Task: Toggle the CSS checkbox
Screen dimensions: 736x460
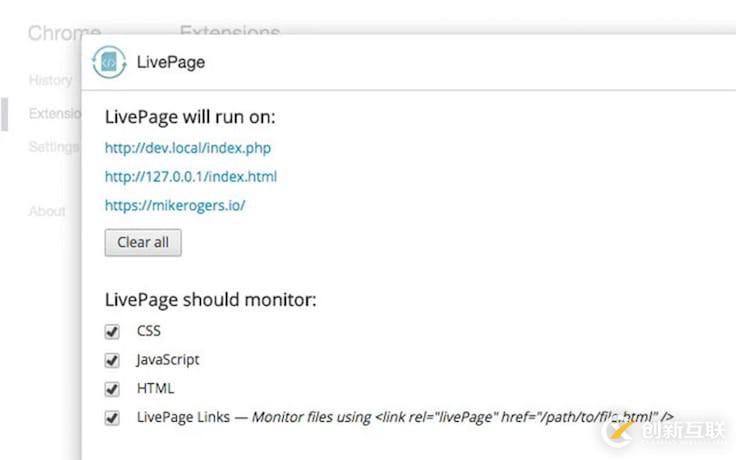Action: coord(112,331)
